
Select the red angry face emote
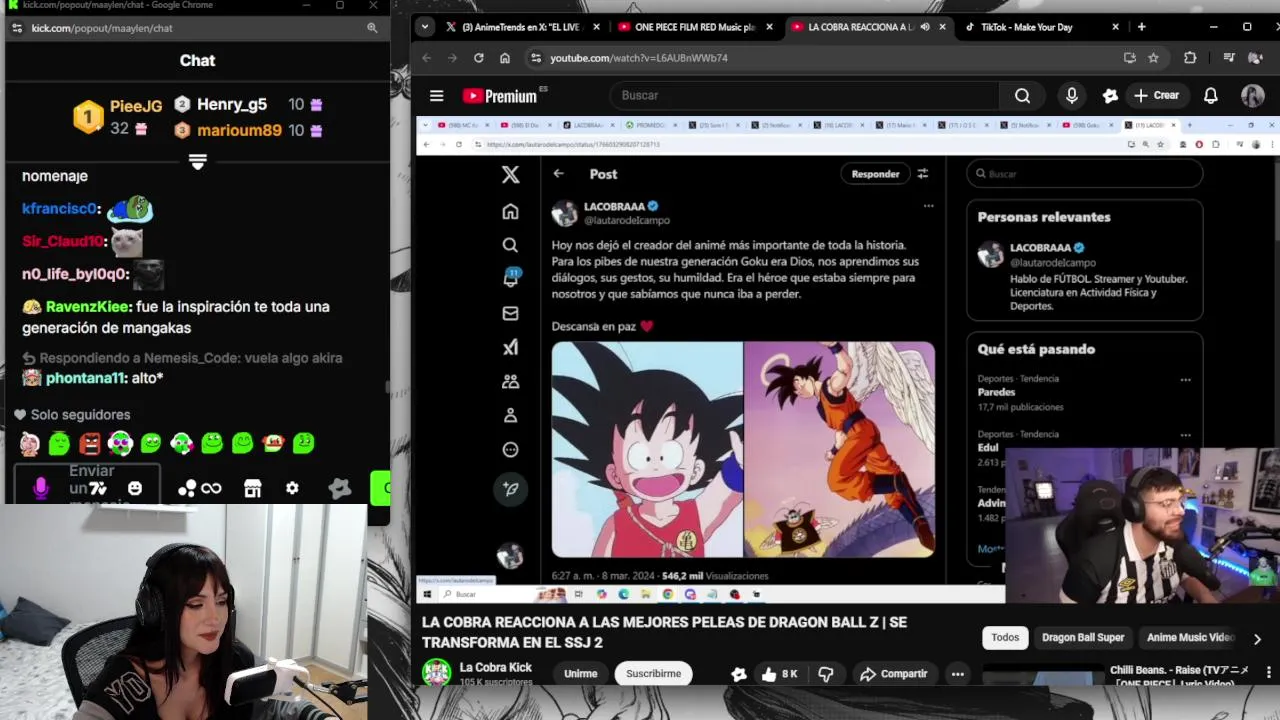tap(90, 443)
